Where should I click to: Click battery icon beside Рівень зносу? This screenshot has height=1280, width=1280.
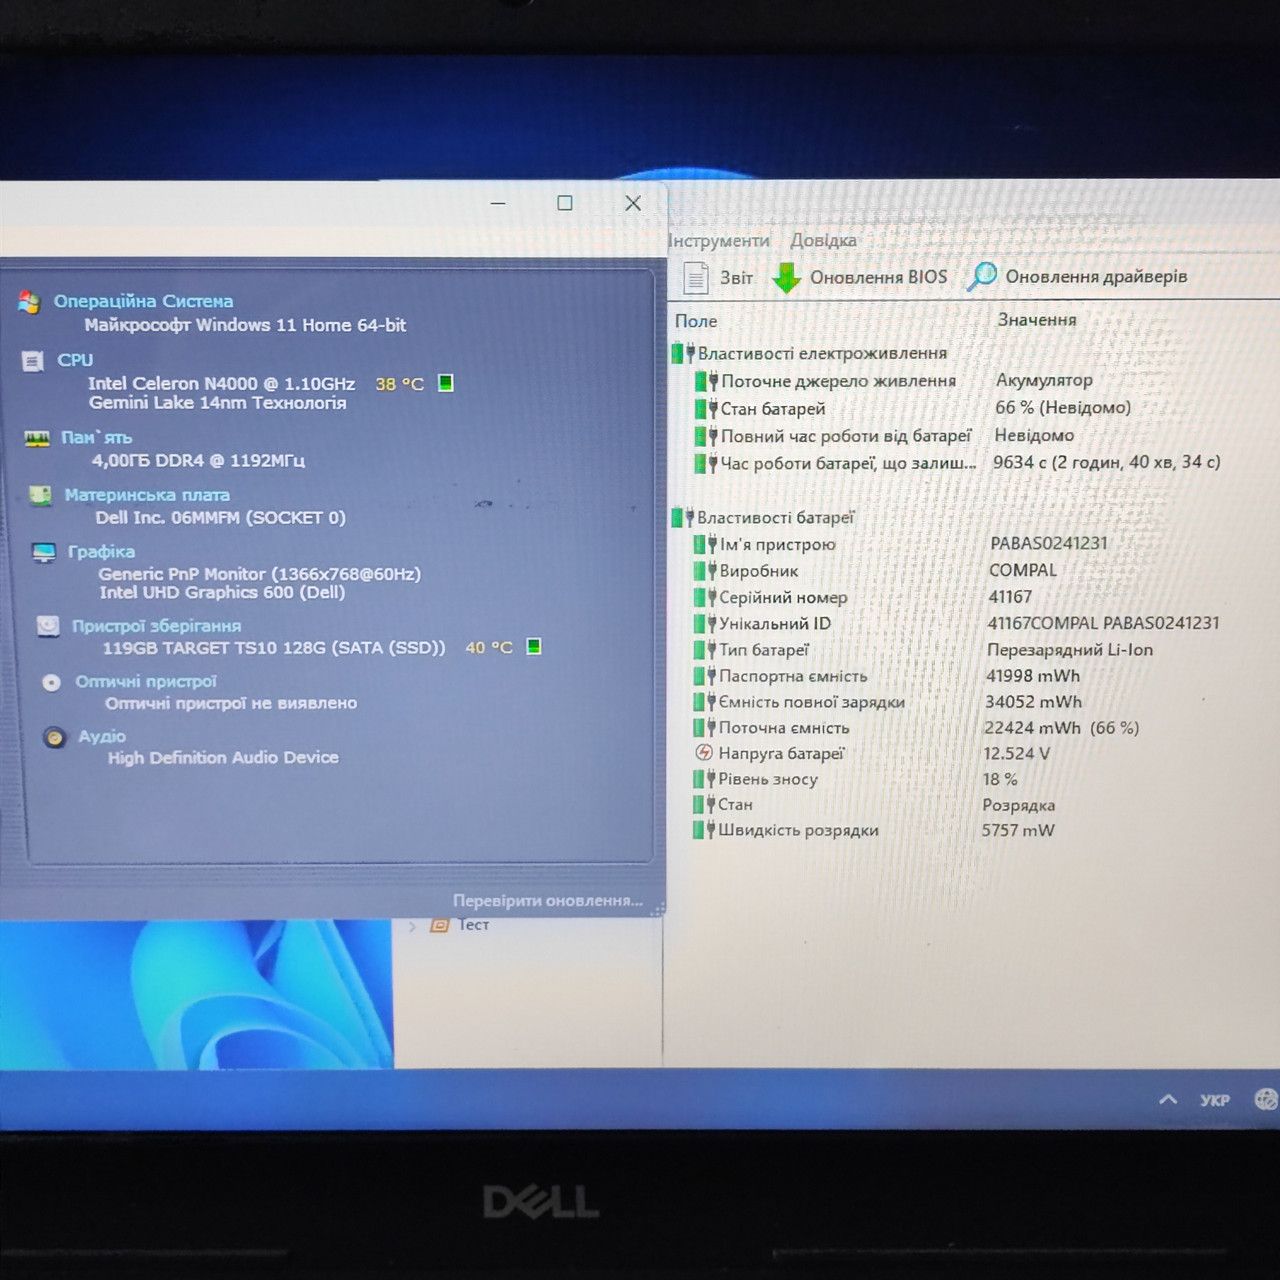click(x=704, y=779)
